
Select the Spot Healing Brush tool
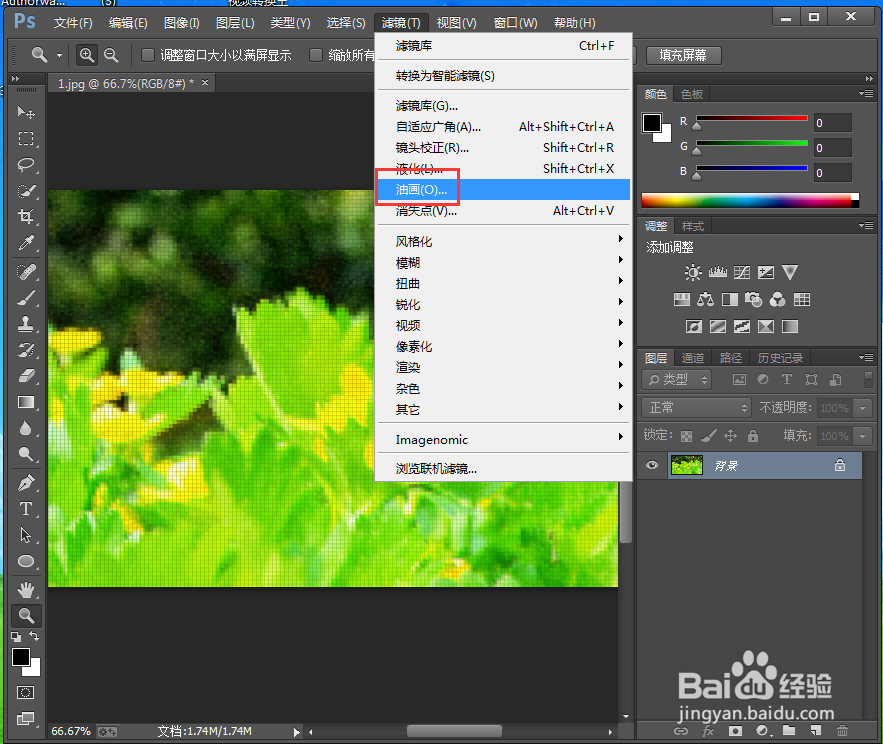pyautogui.click(x=25, y=272)
